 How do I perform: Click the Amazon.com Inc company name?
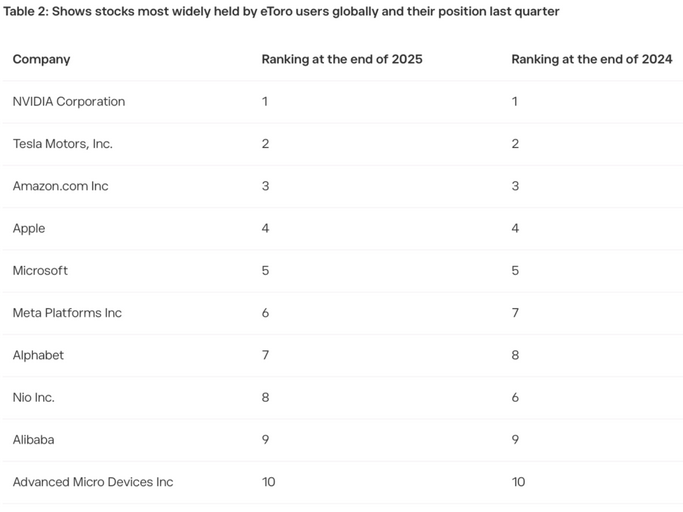[61, 186]
